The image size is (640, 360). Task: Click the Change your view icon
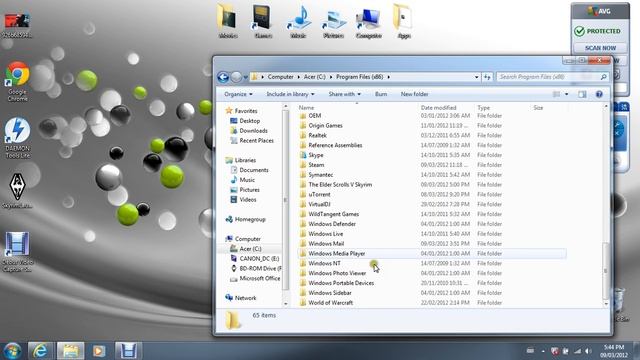pyautogui.click(x=556, y=94)
